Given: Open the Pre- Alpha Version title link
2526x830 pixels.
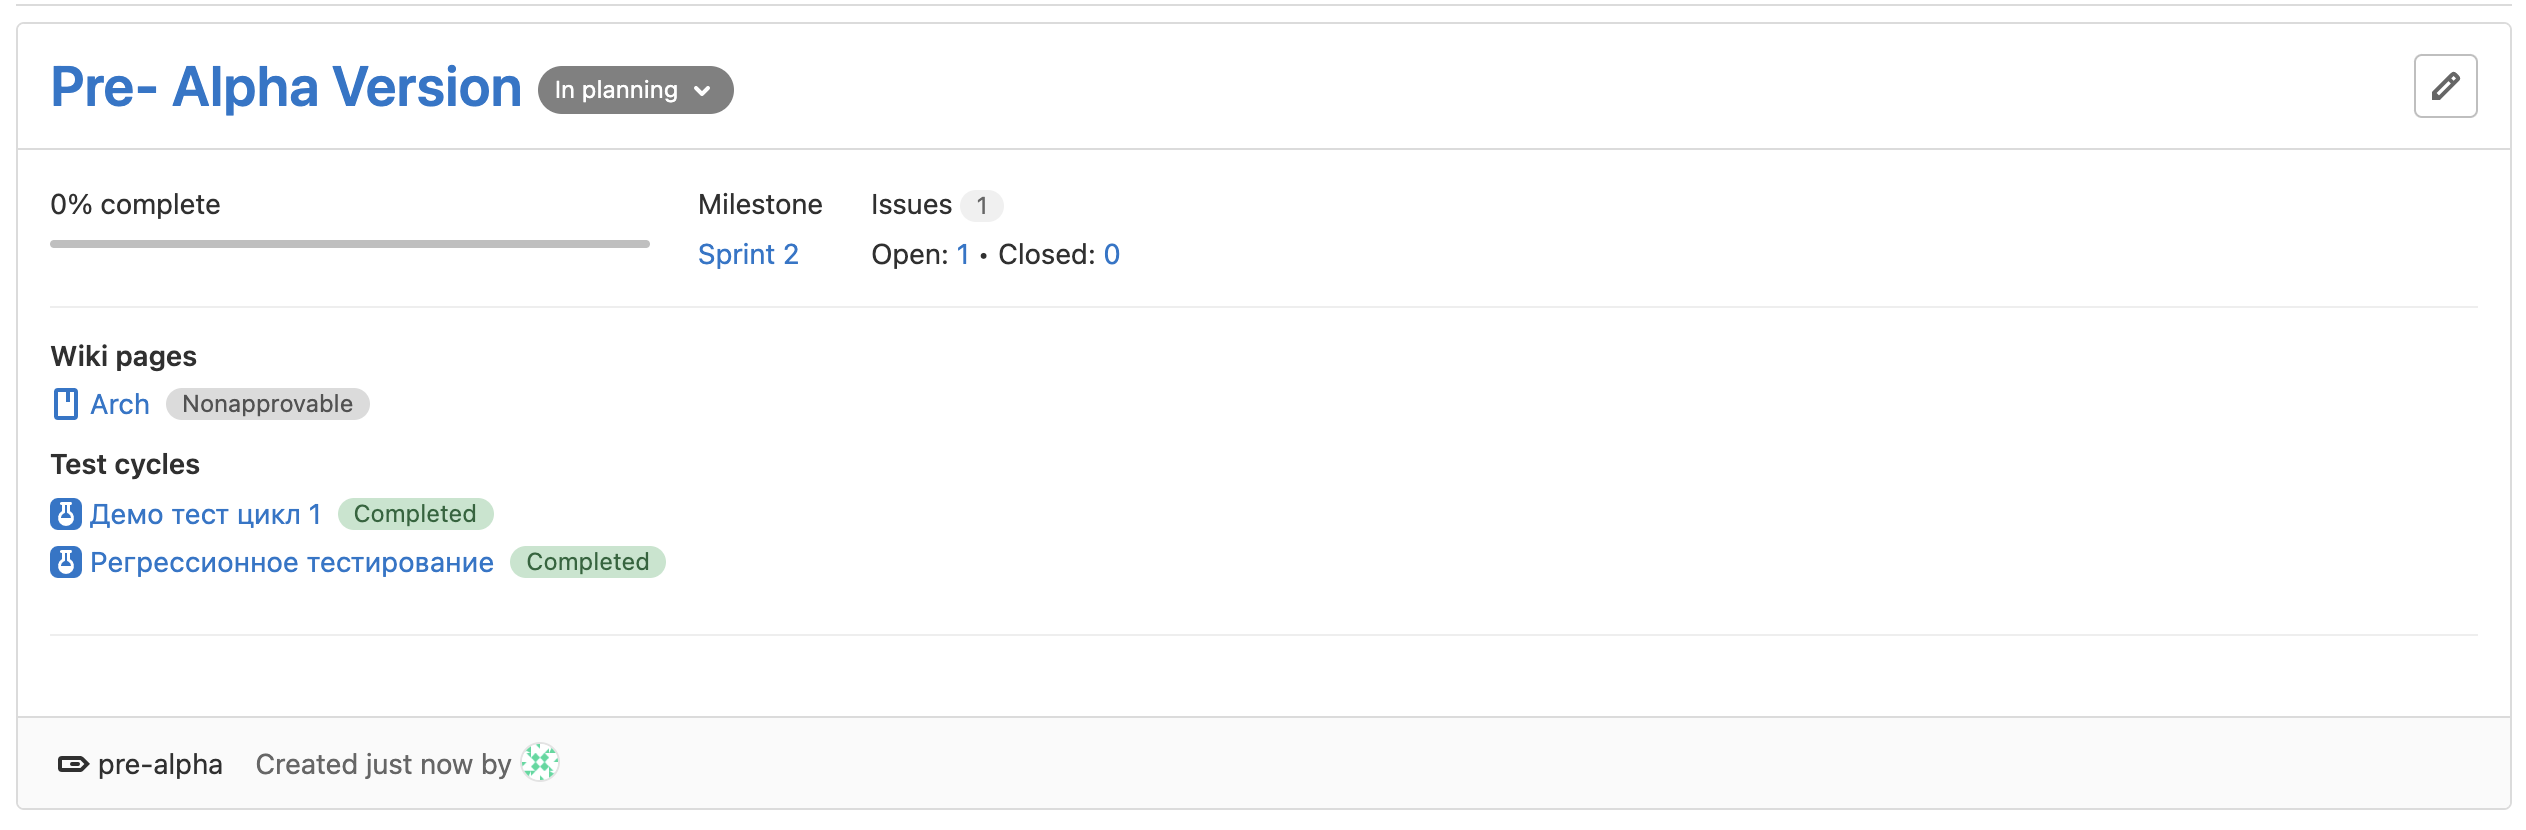Looking at the screenshot, I should click(x=286, y=87).
